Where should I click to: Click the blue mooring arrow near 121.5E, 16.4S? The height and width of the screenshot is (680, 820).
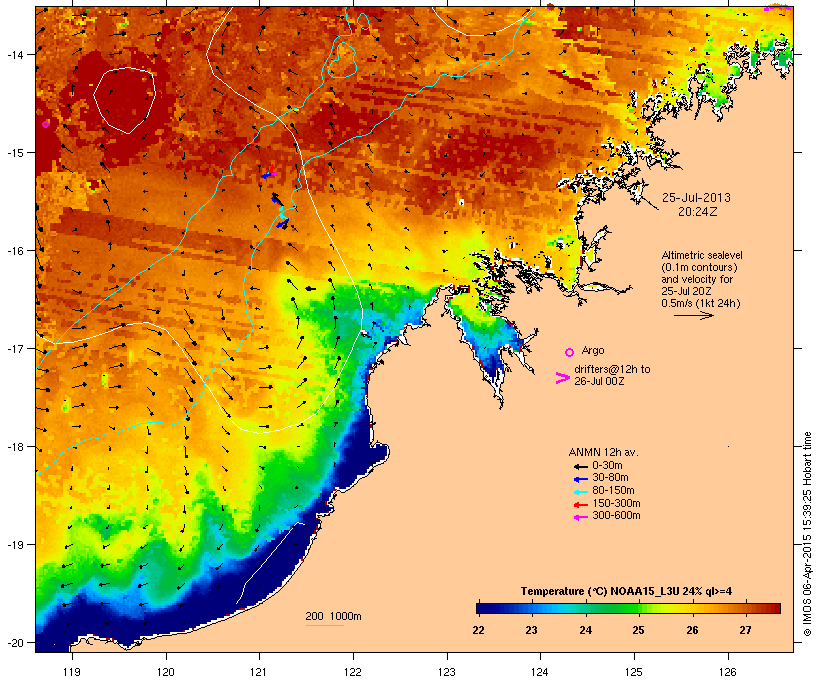[x=310, y=288]
